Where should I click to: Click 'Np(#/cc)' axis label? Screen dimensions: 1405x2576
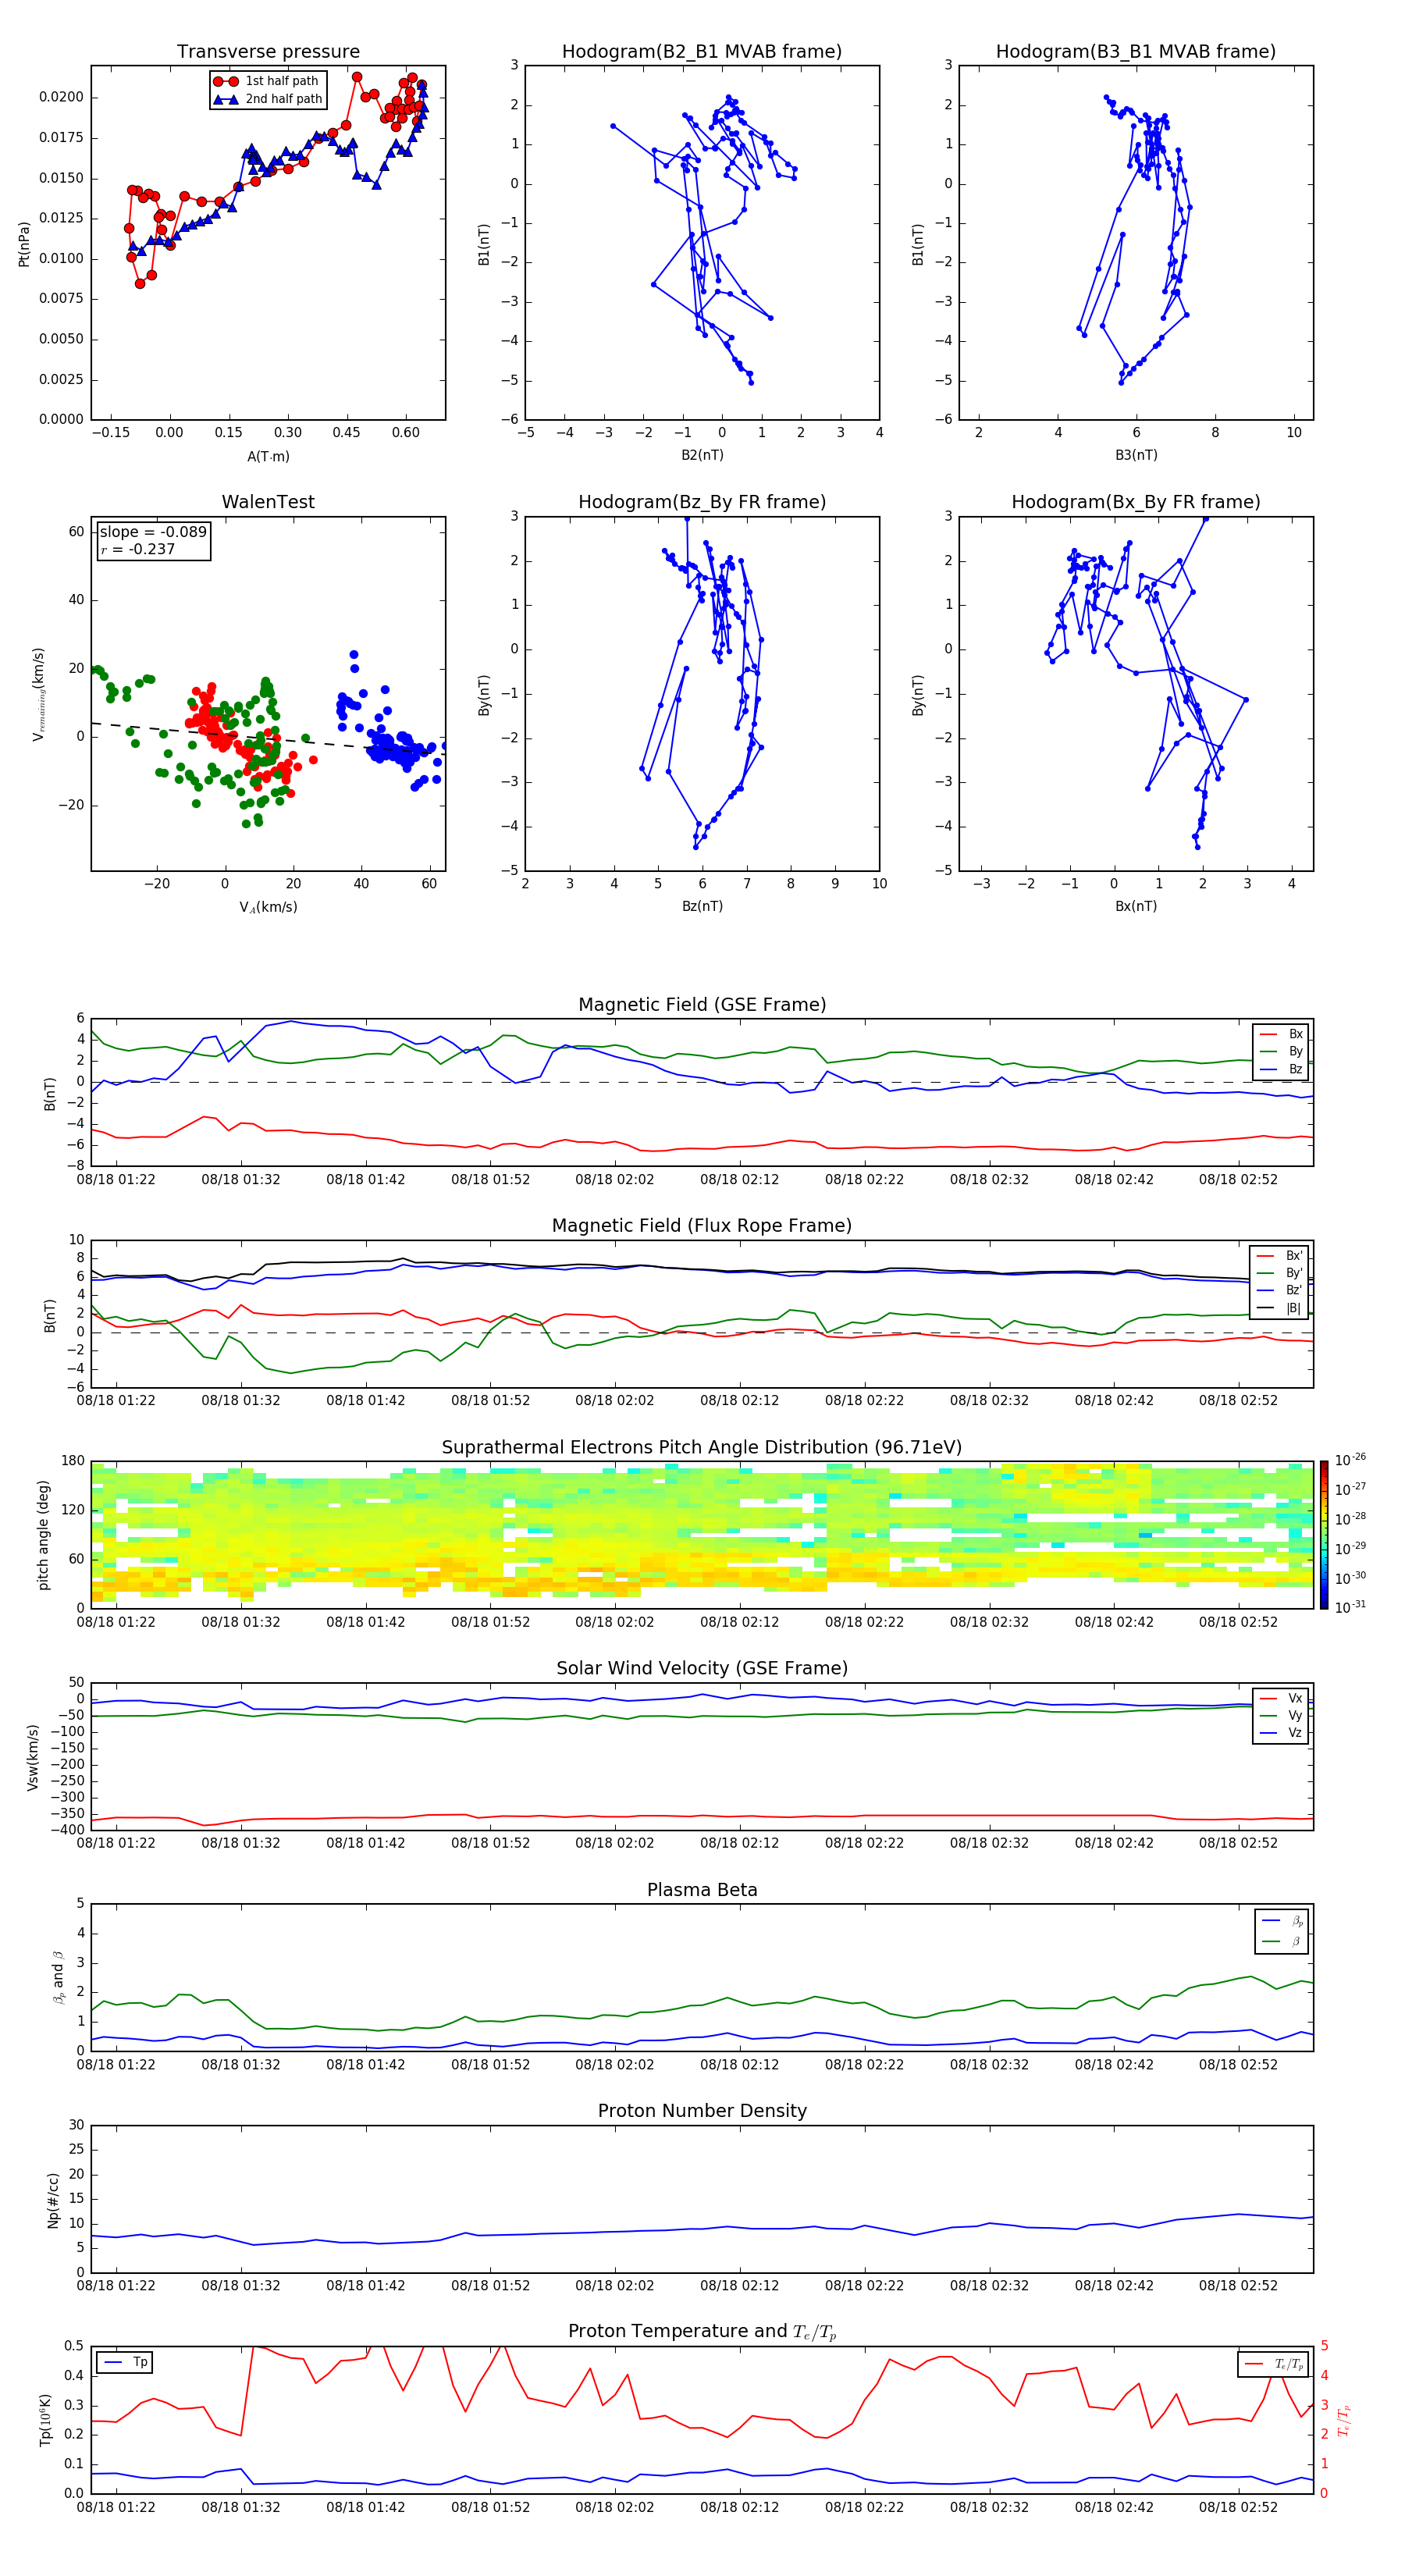(x=53, y=2199)
